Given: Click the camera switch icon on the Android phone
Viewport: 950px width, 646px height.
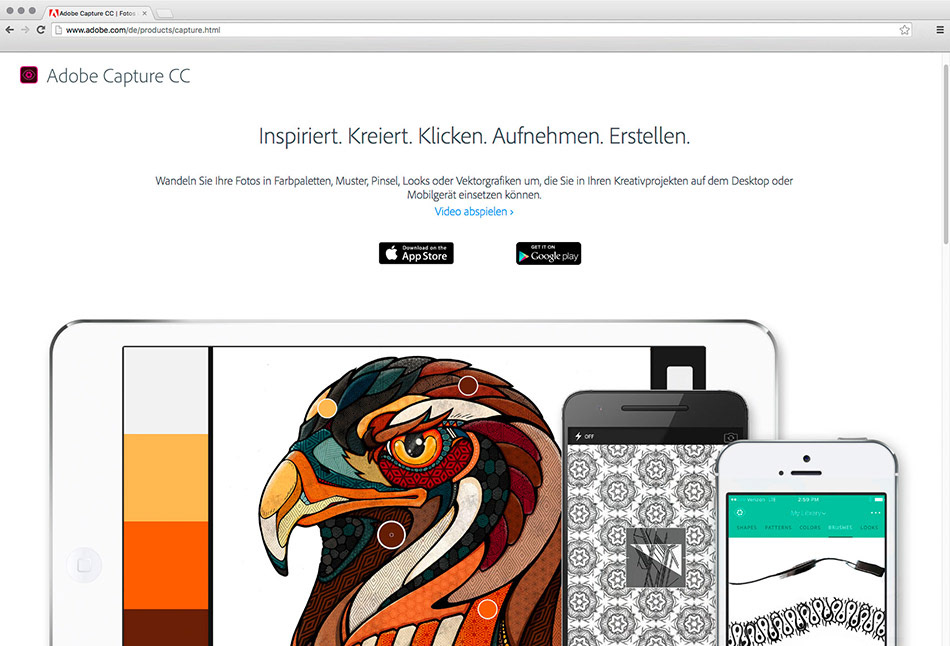Looking at the screenshot, I should coord(730,437).
